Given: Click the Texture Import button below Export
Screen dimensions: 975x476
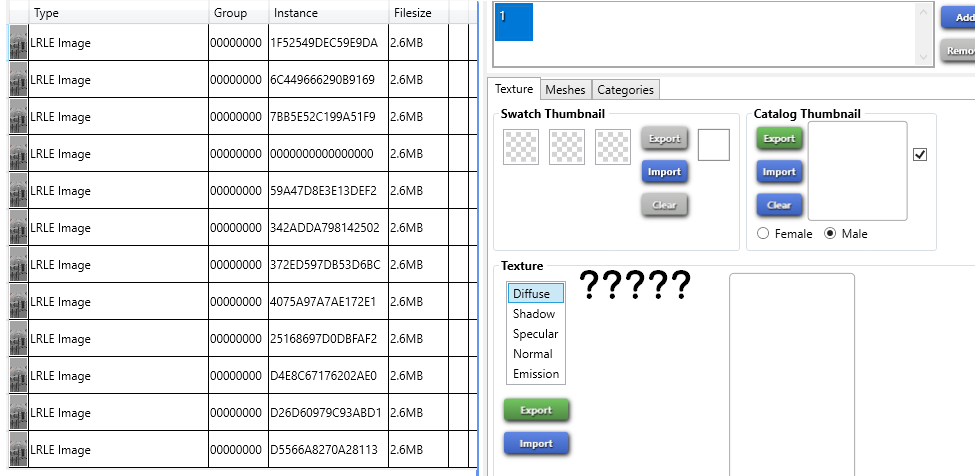Looking at the screenshot, I should [x=536, y=444].
